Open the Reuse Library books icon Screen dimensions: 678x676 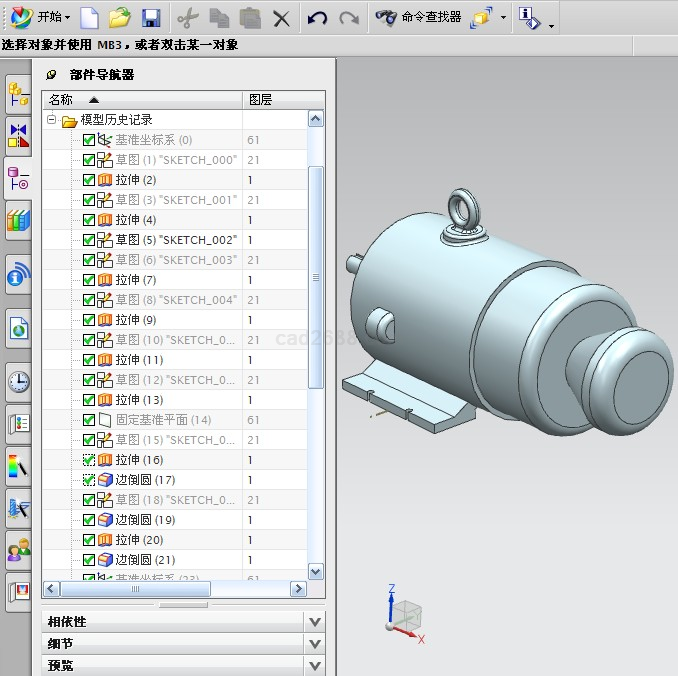[18, 221]
